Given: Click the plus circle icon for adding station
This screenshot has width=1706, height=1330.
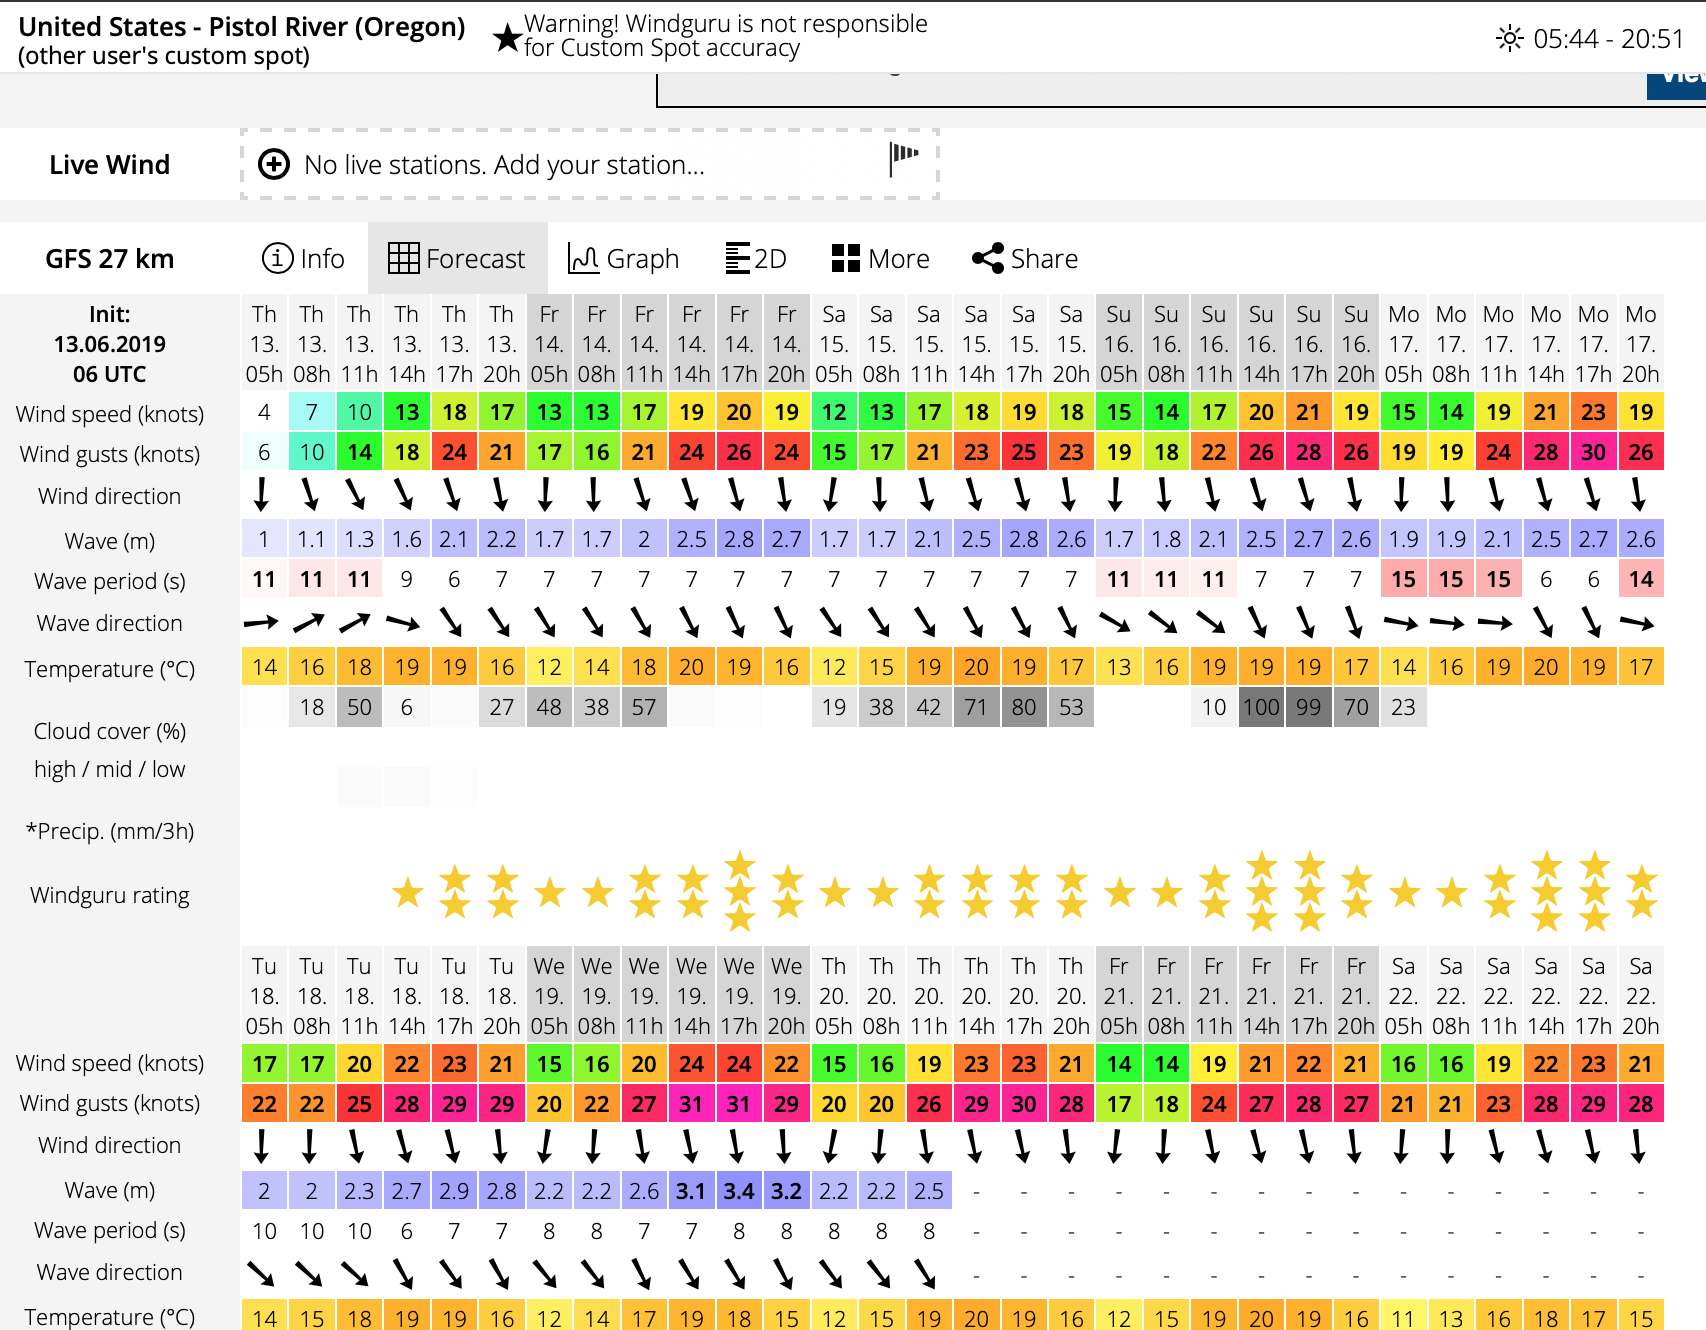Looking at the screenshot, I should point(274,164).
